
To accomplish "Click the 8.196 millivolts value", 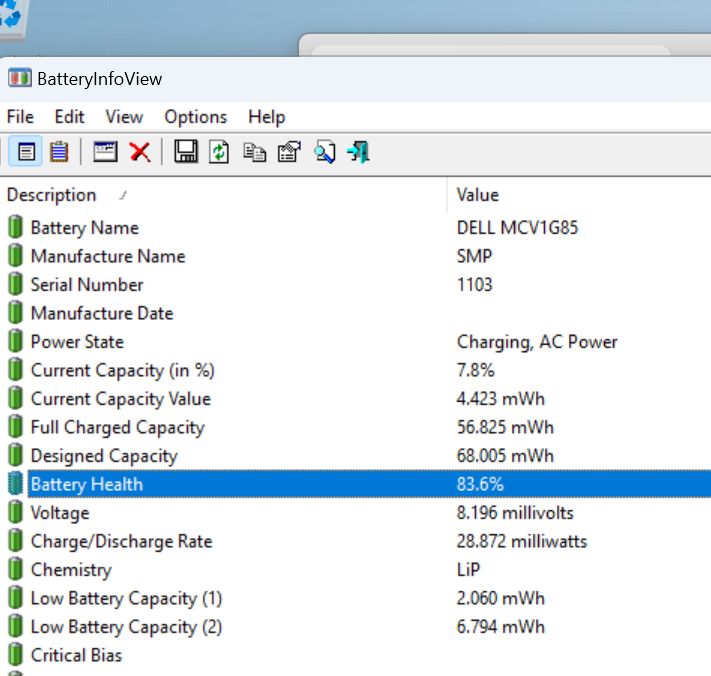I will (x=515, y=513).
